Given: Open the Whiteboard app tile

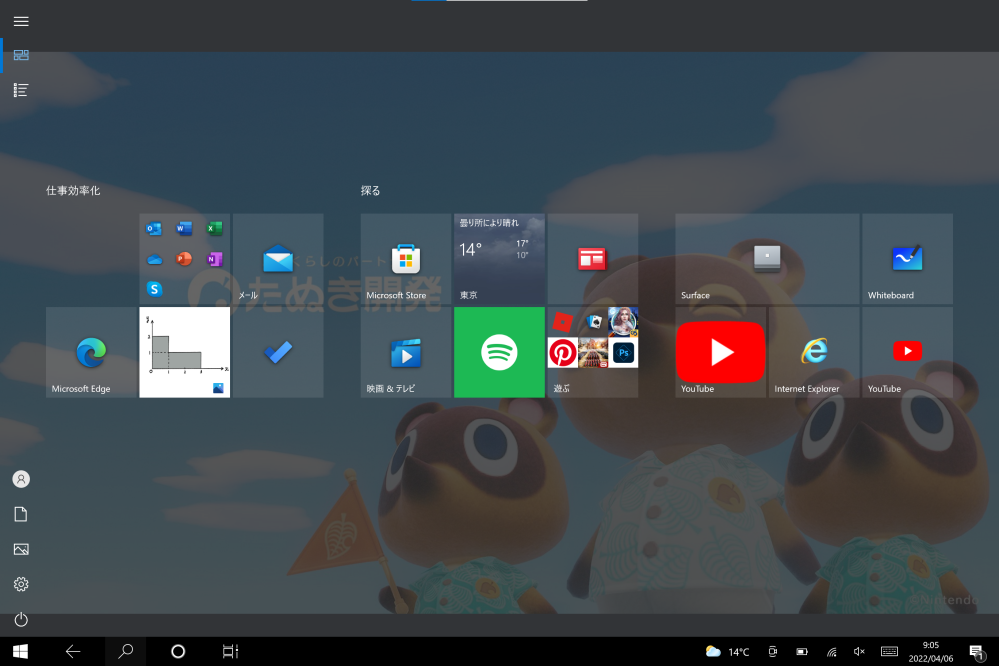Looking at the screenshot, I should click(907, 259).
